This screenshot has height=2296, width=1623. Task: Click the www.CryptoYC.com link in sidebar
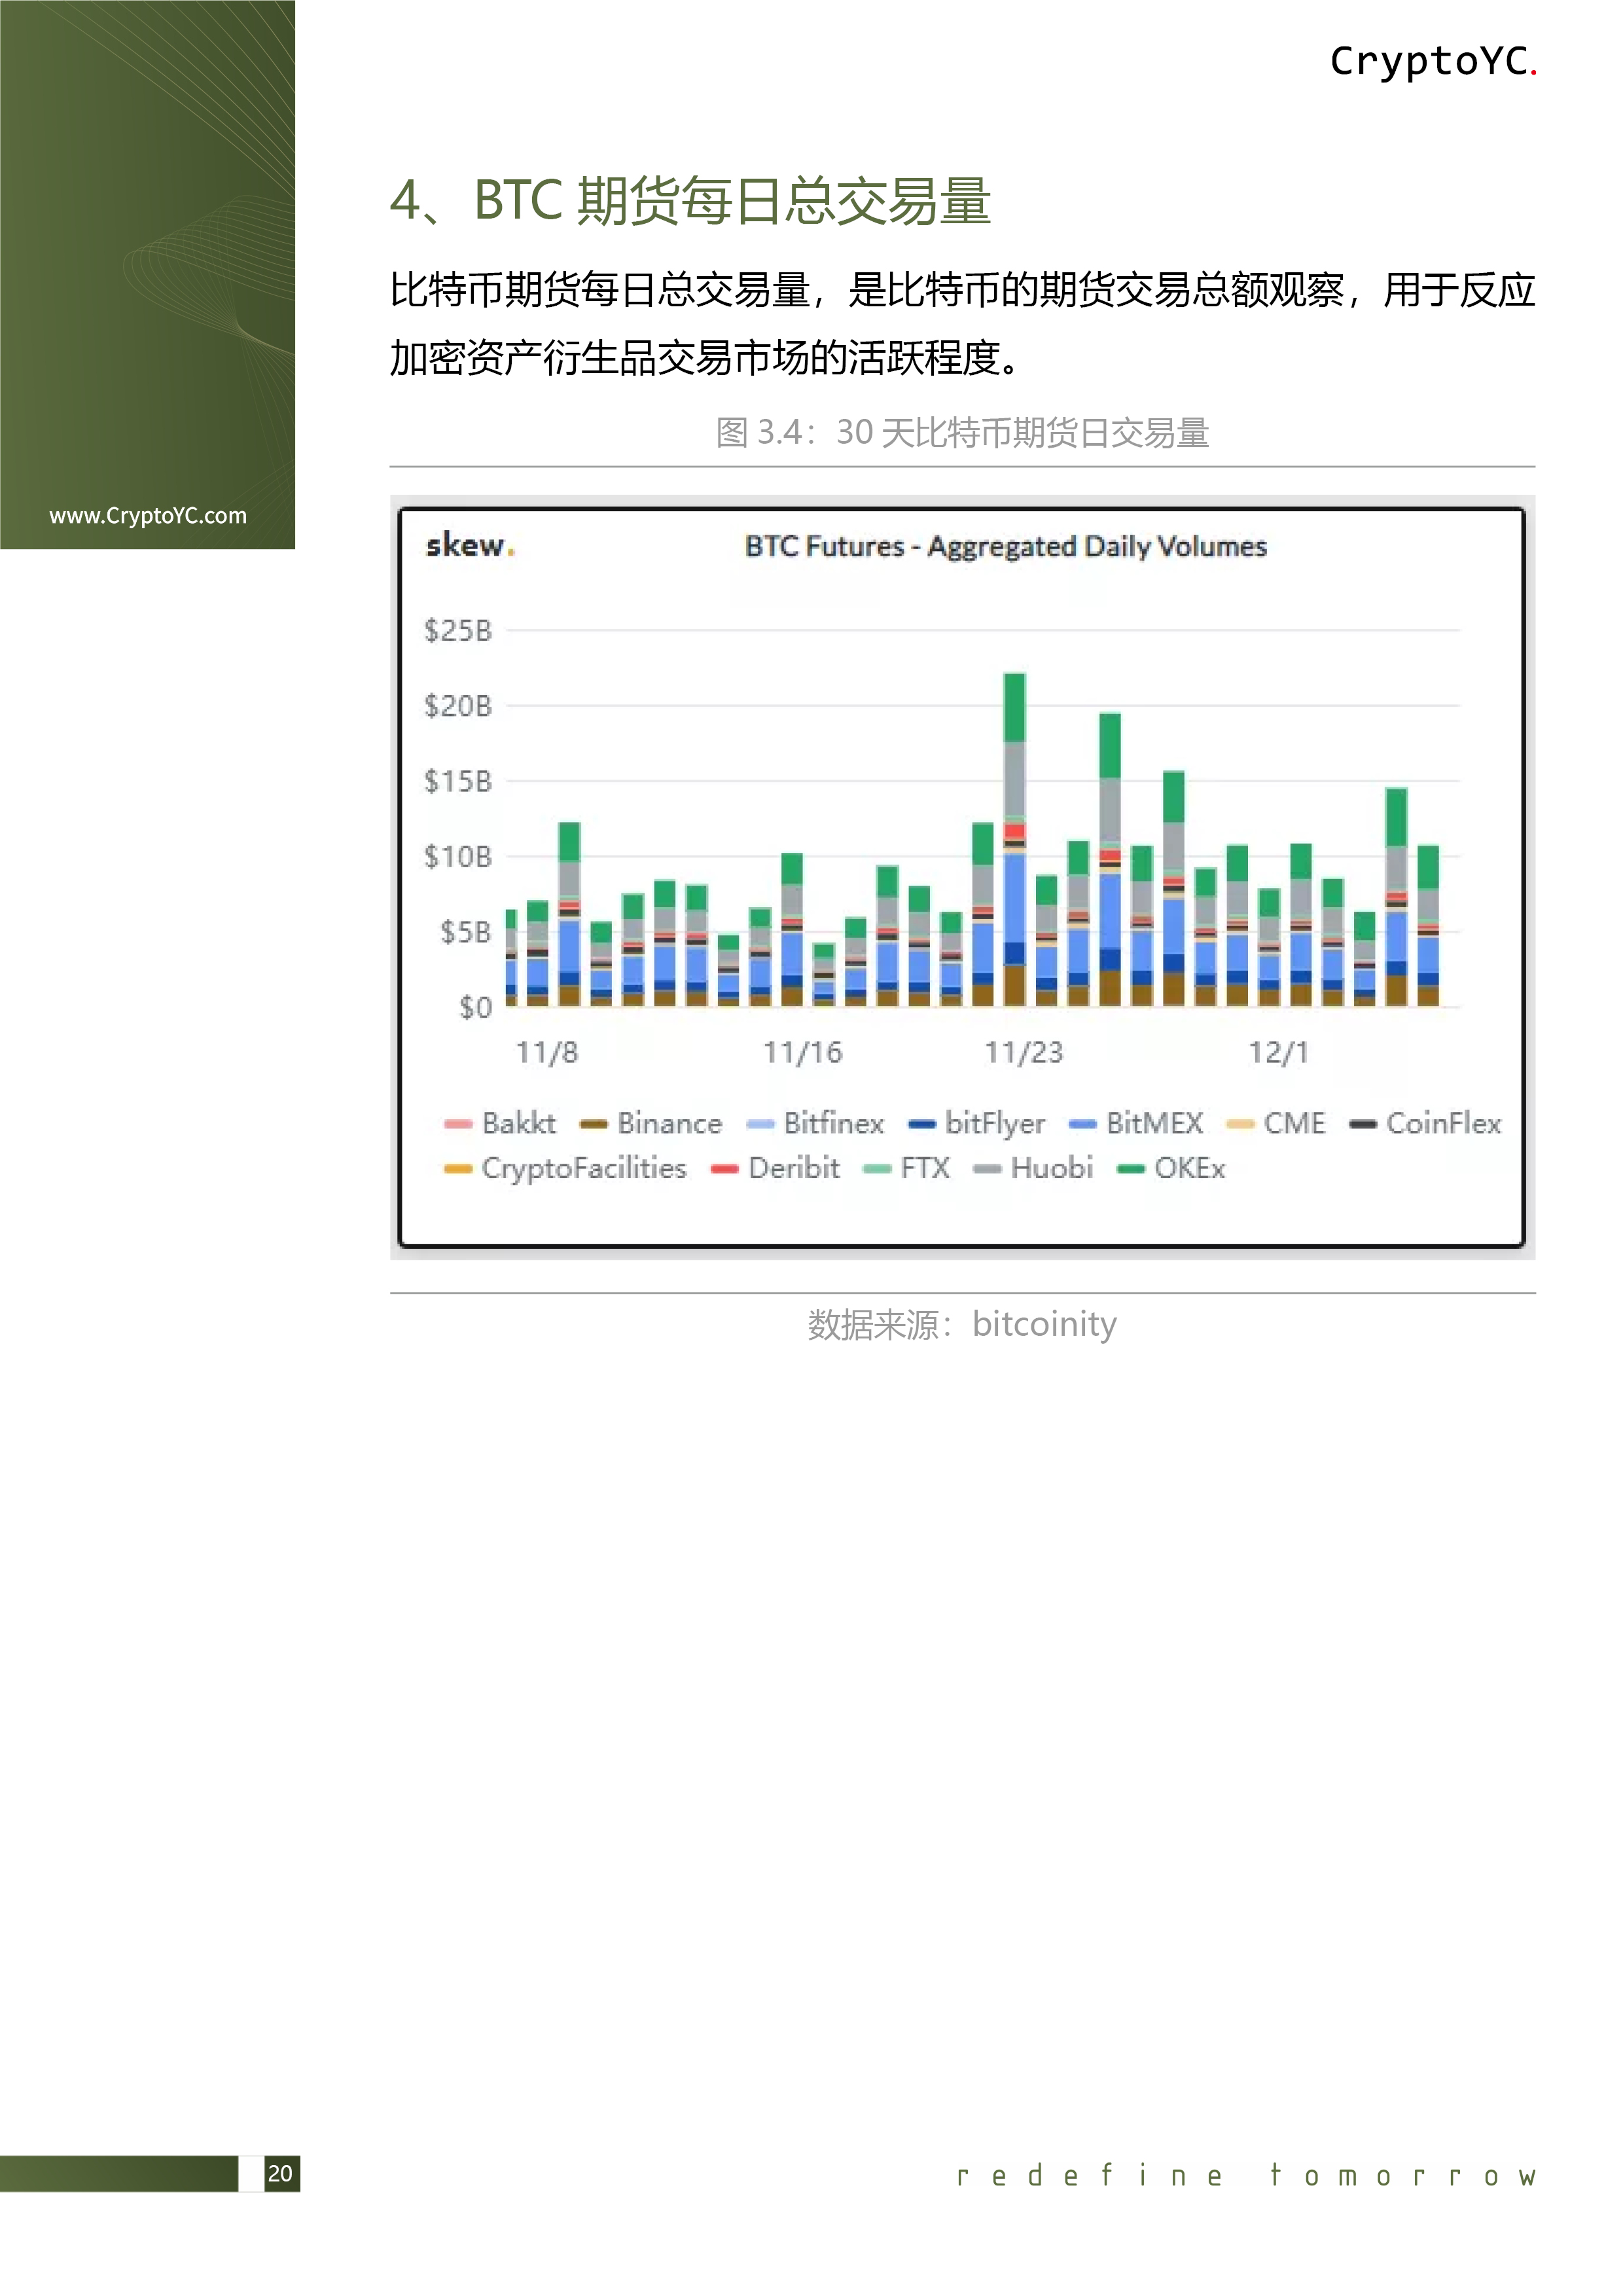pyautogui.click(x=148, y=516)
